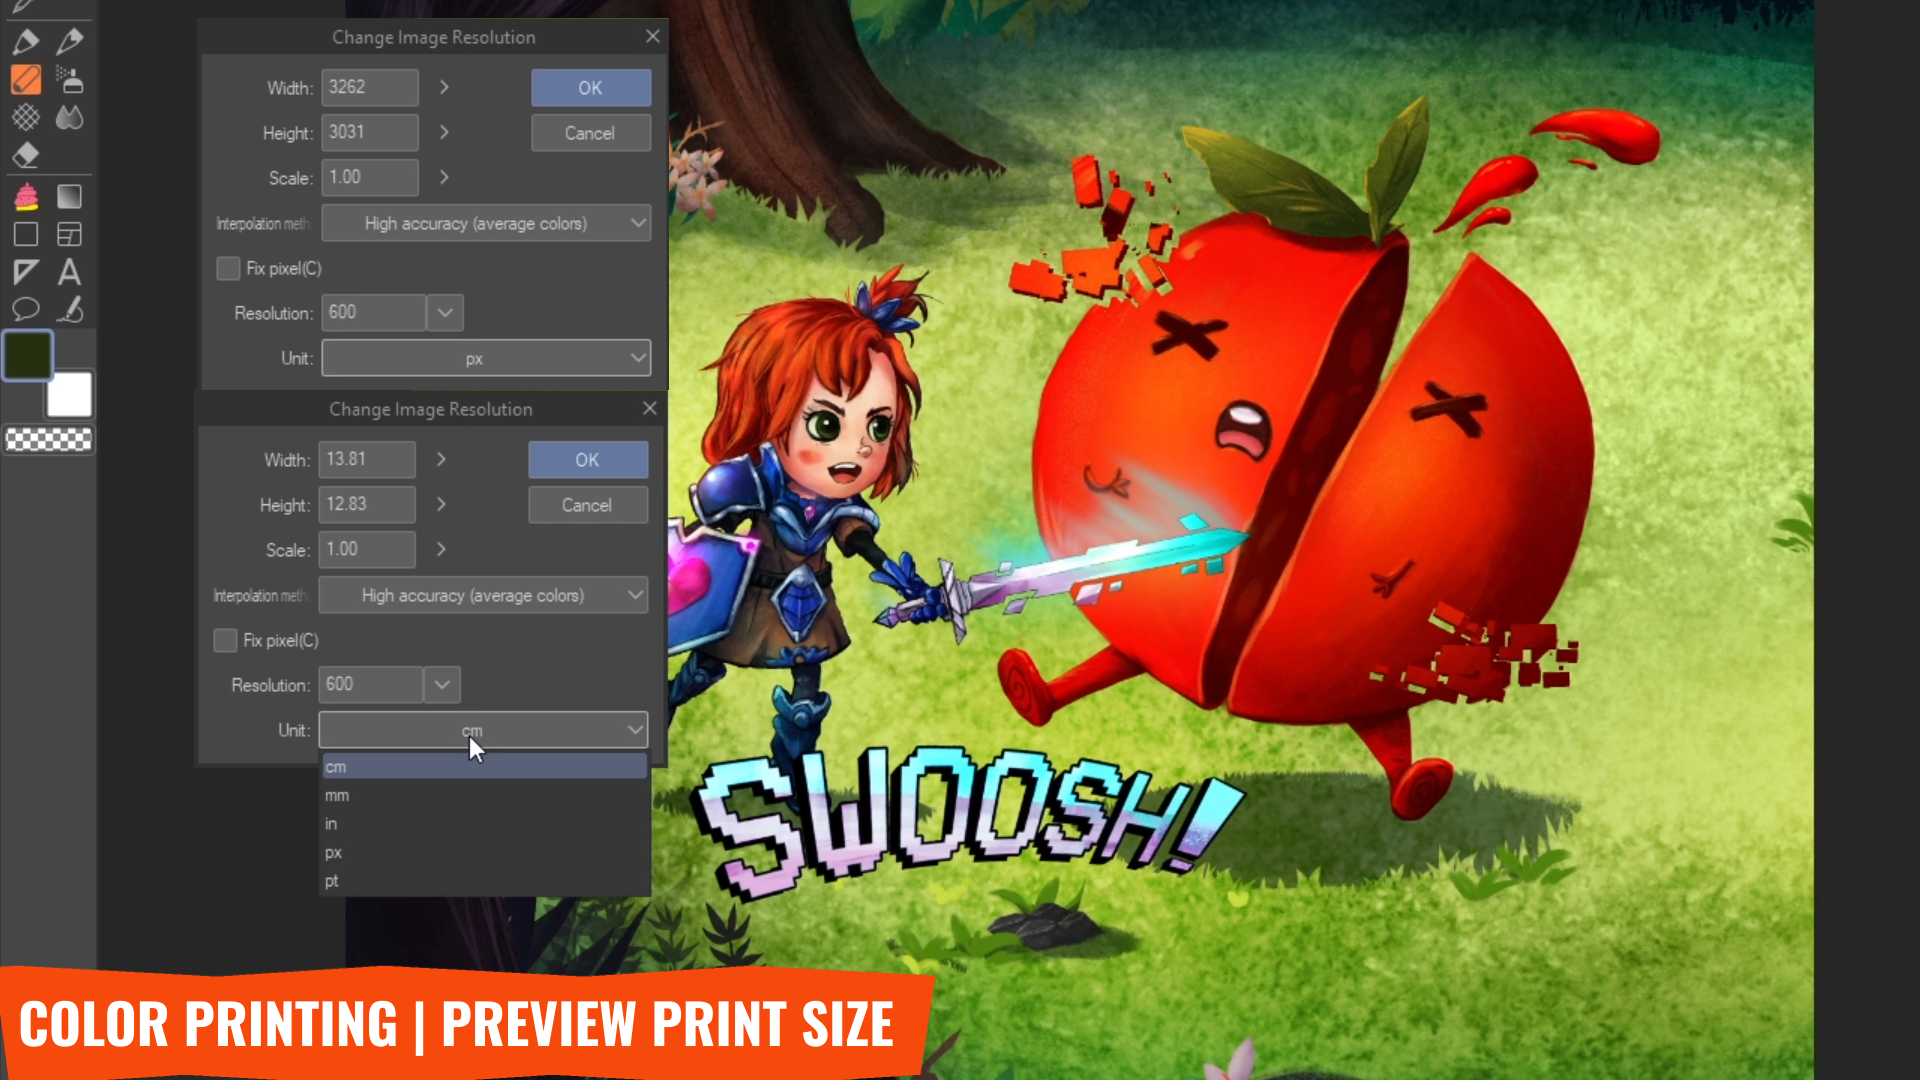Viewport: 1920px width, 1080px height.
Task: Expand Width slider arrow in top dialog
Action: click(444, 87)
